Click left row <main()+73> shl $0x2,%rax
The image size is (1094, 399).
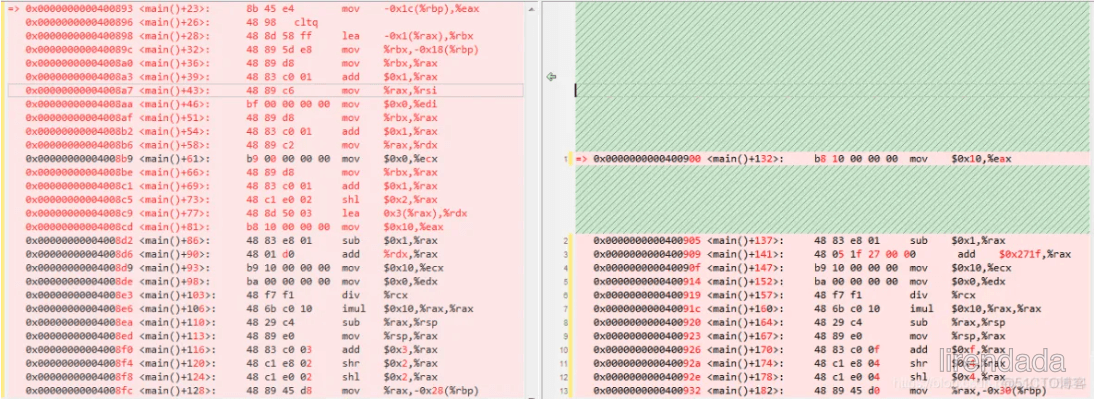click(265, 200)
